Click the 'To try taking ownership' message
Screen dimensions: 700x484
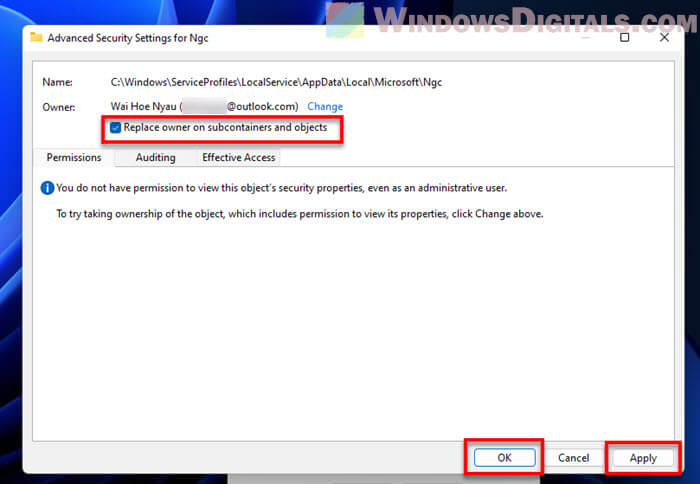300,214
